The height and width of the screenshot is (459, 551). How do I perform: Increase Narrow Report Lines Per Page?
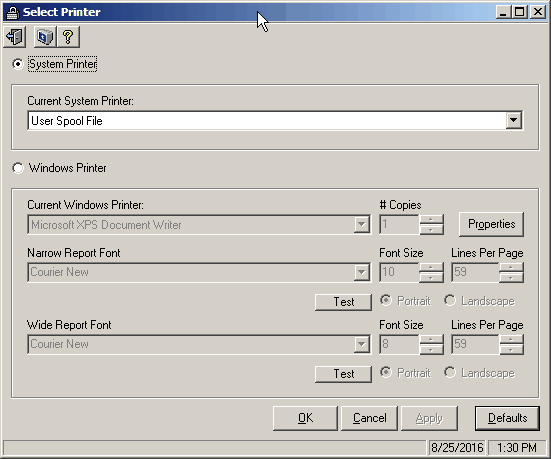[x=511, y=267]
